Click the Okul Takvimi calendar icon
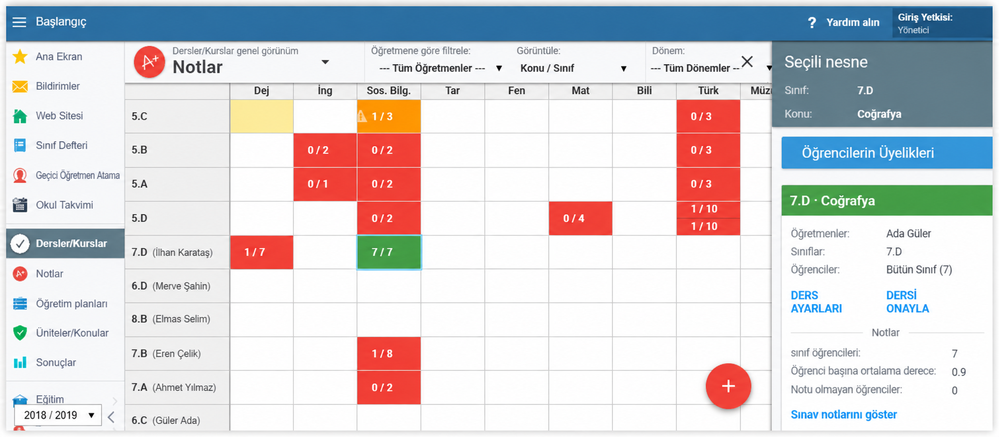Viewport: 999px width, 437px height. click(x=20, y=205)
